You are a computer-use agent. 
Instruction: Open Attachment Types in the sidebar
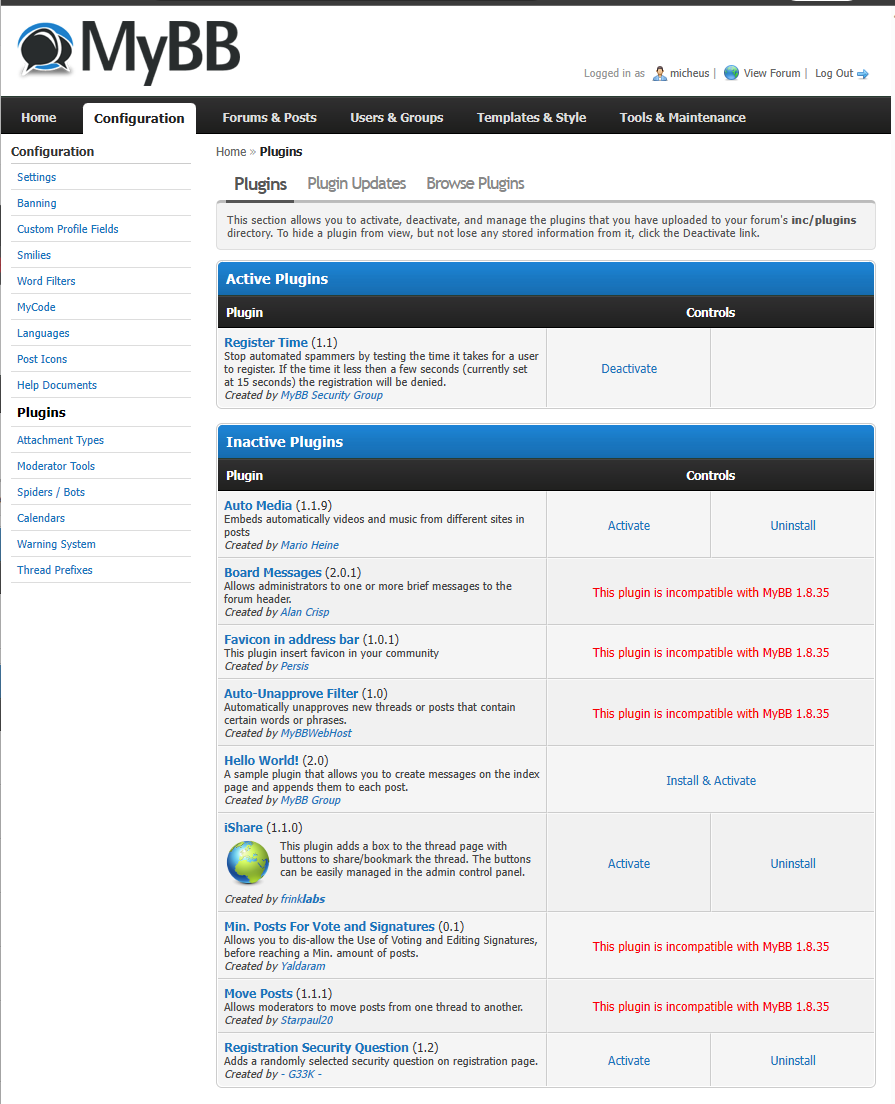click(61, 441)
